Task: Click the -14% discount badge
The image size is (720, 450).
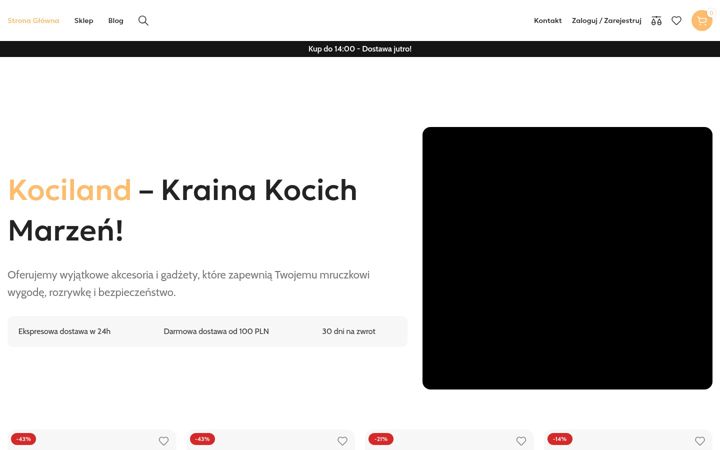Action: (x=560, y=439)
